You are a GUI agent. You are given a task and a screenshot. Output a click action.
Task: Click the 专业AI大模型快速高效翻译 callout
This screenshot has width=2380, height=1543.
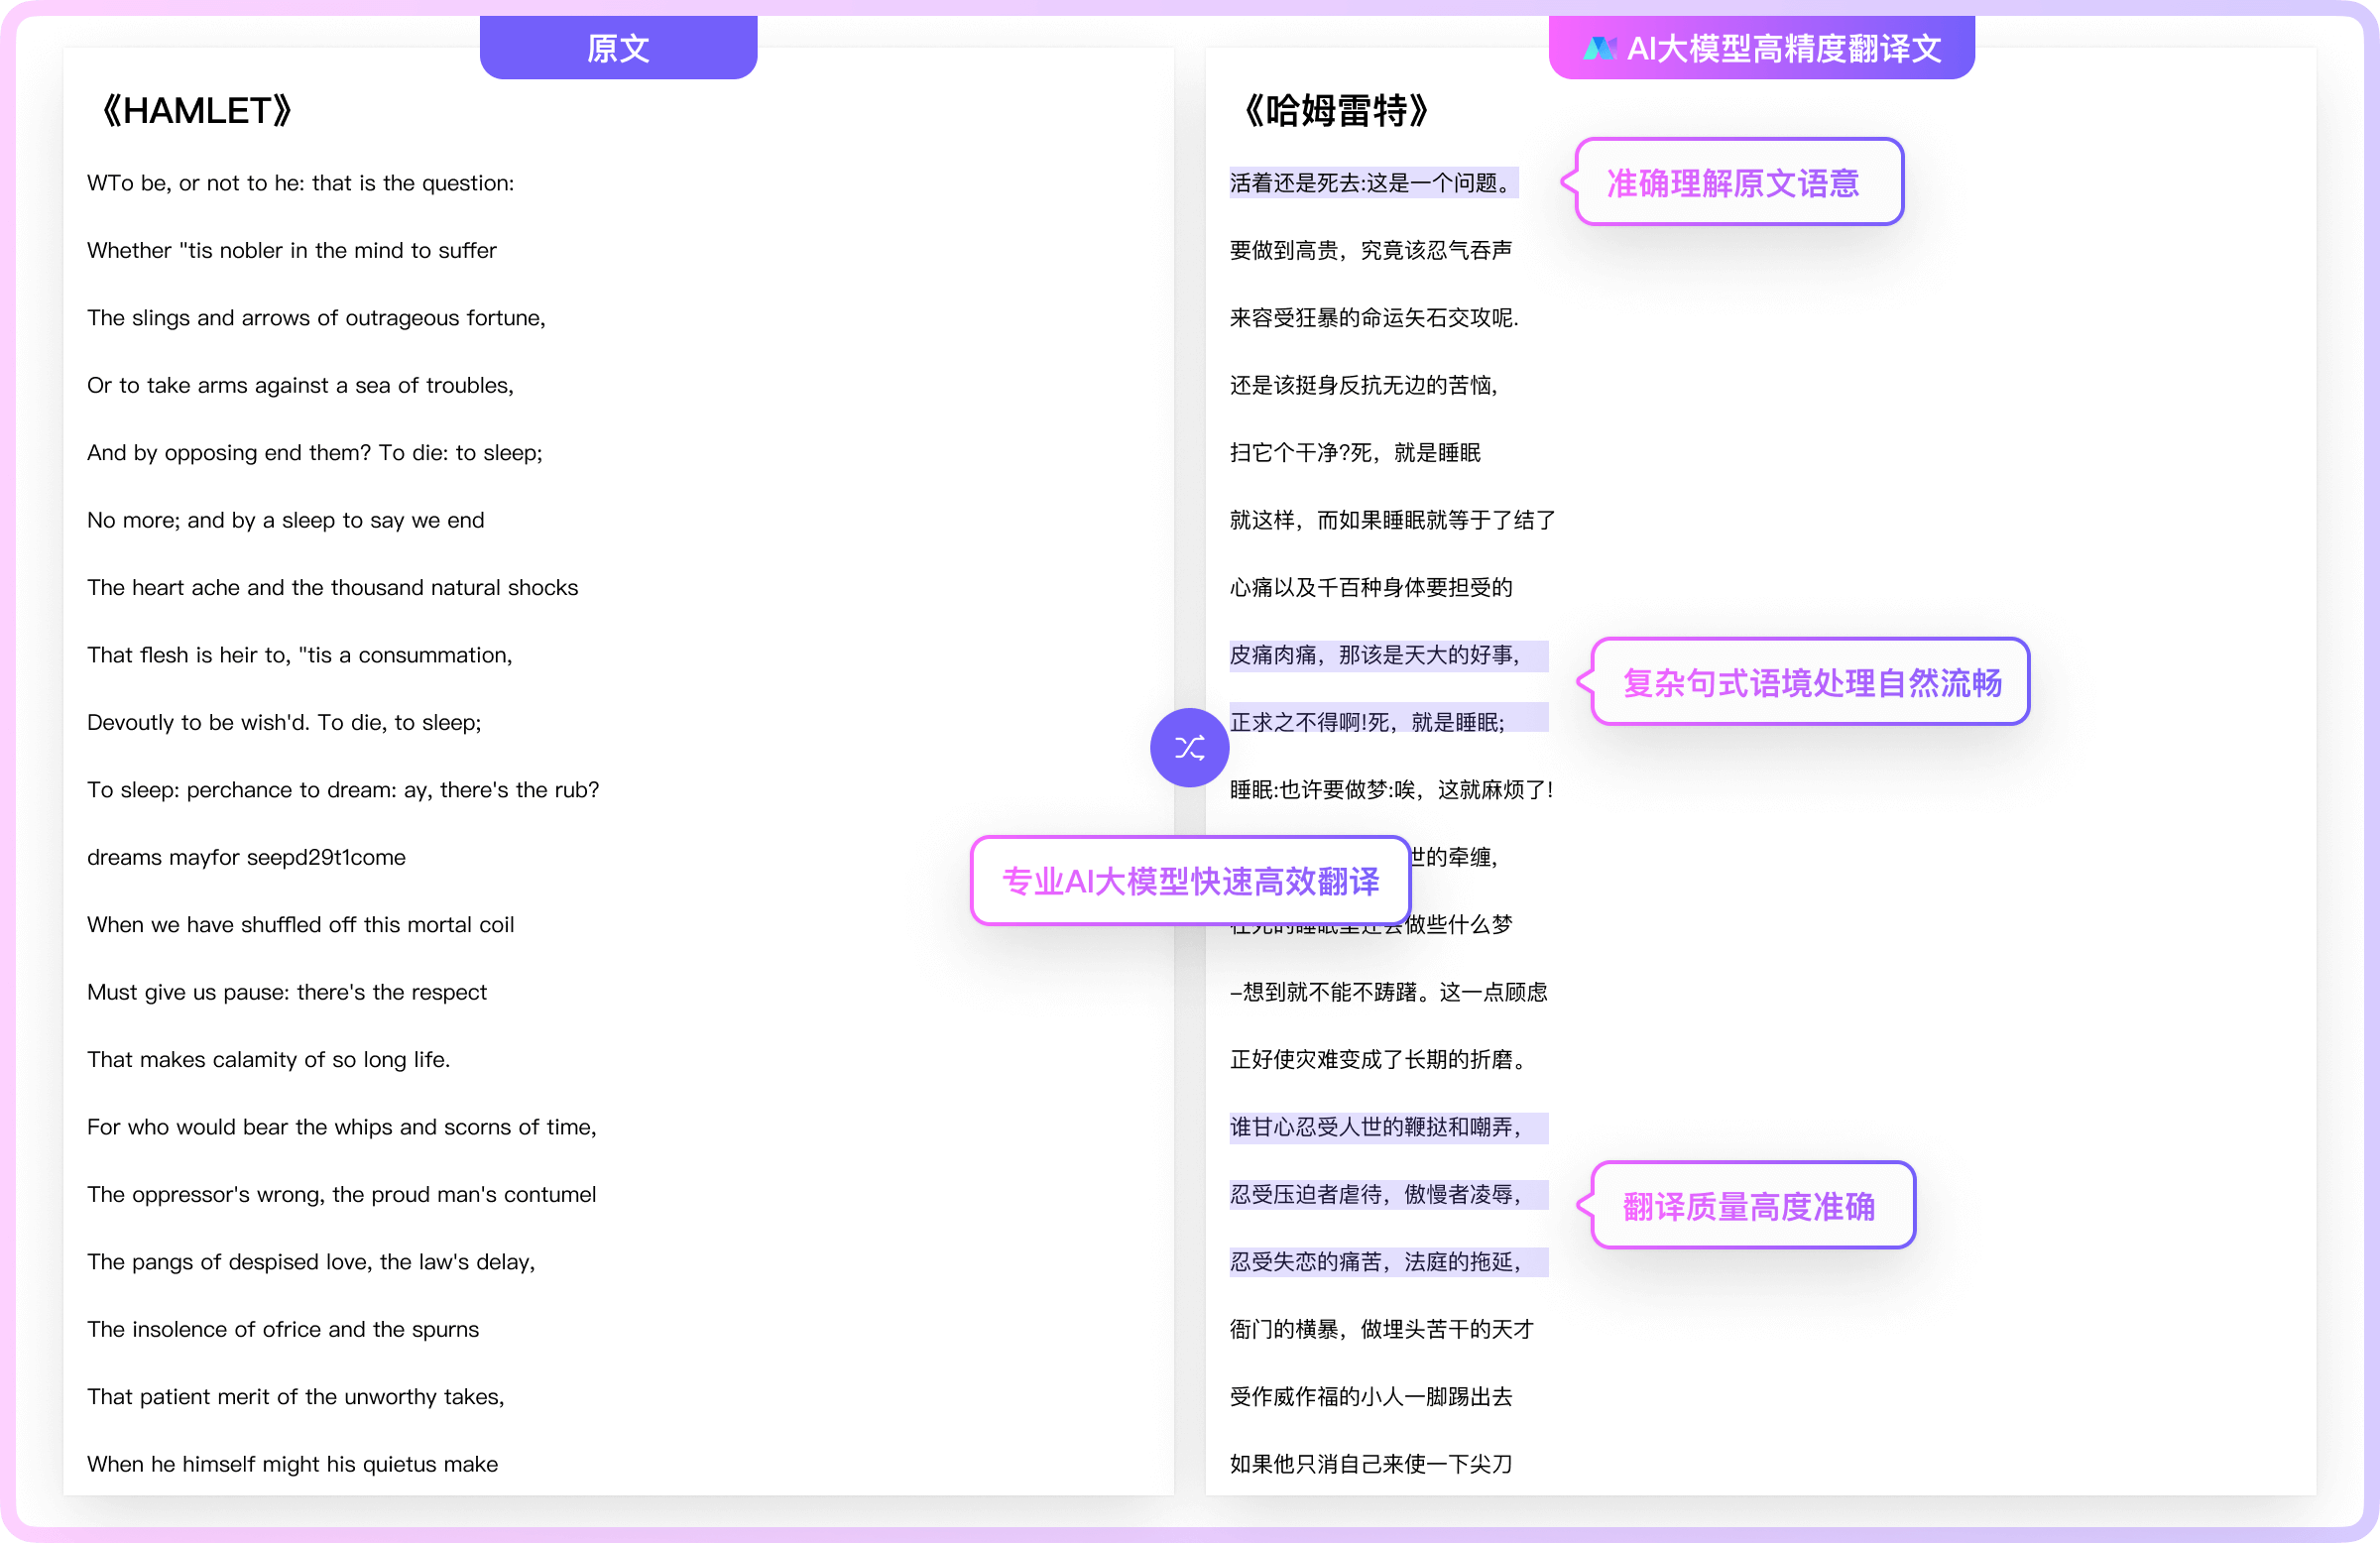tap(1190, 881)
